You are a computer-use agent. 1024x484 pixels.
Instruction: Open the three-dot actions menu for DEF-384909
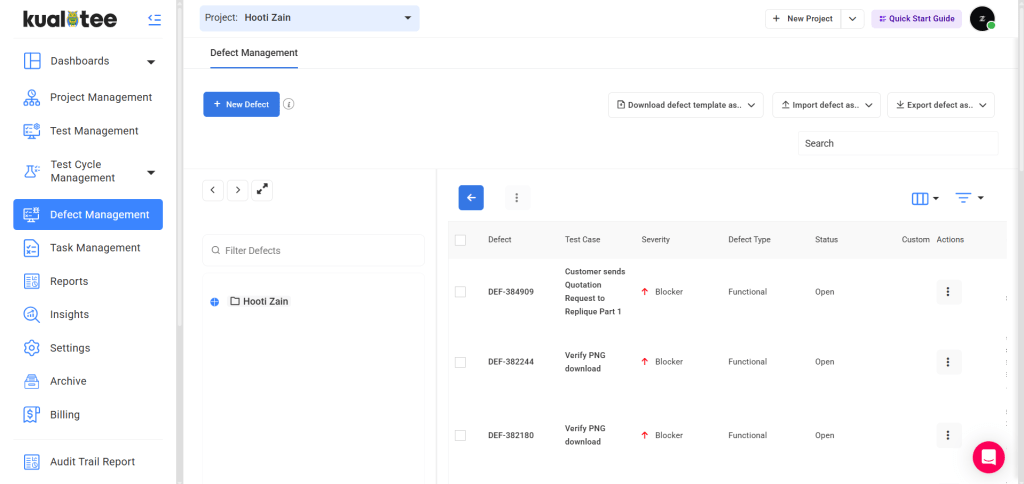(948, 292)
